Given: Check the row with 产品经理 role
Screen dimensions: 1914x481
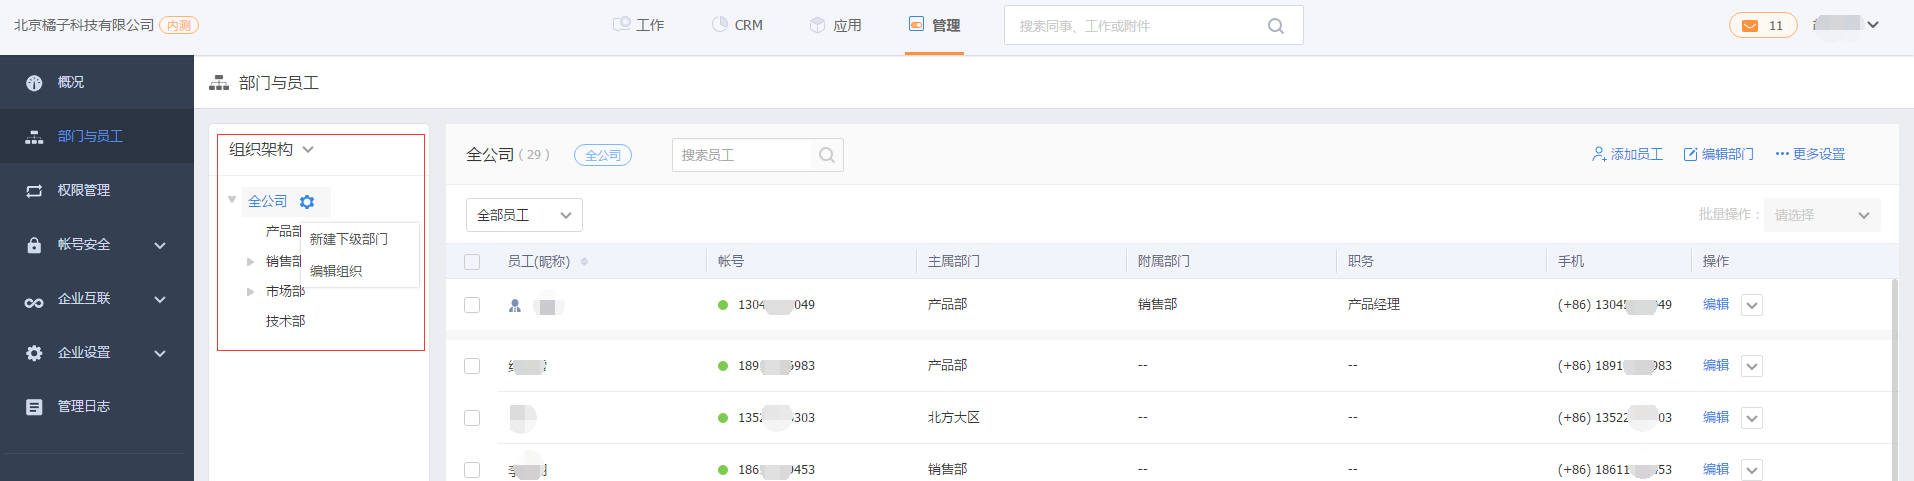Looking at the screenshot, I should (x=472, y=305).
